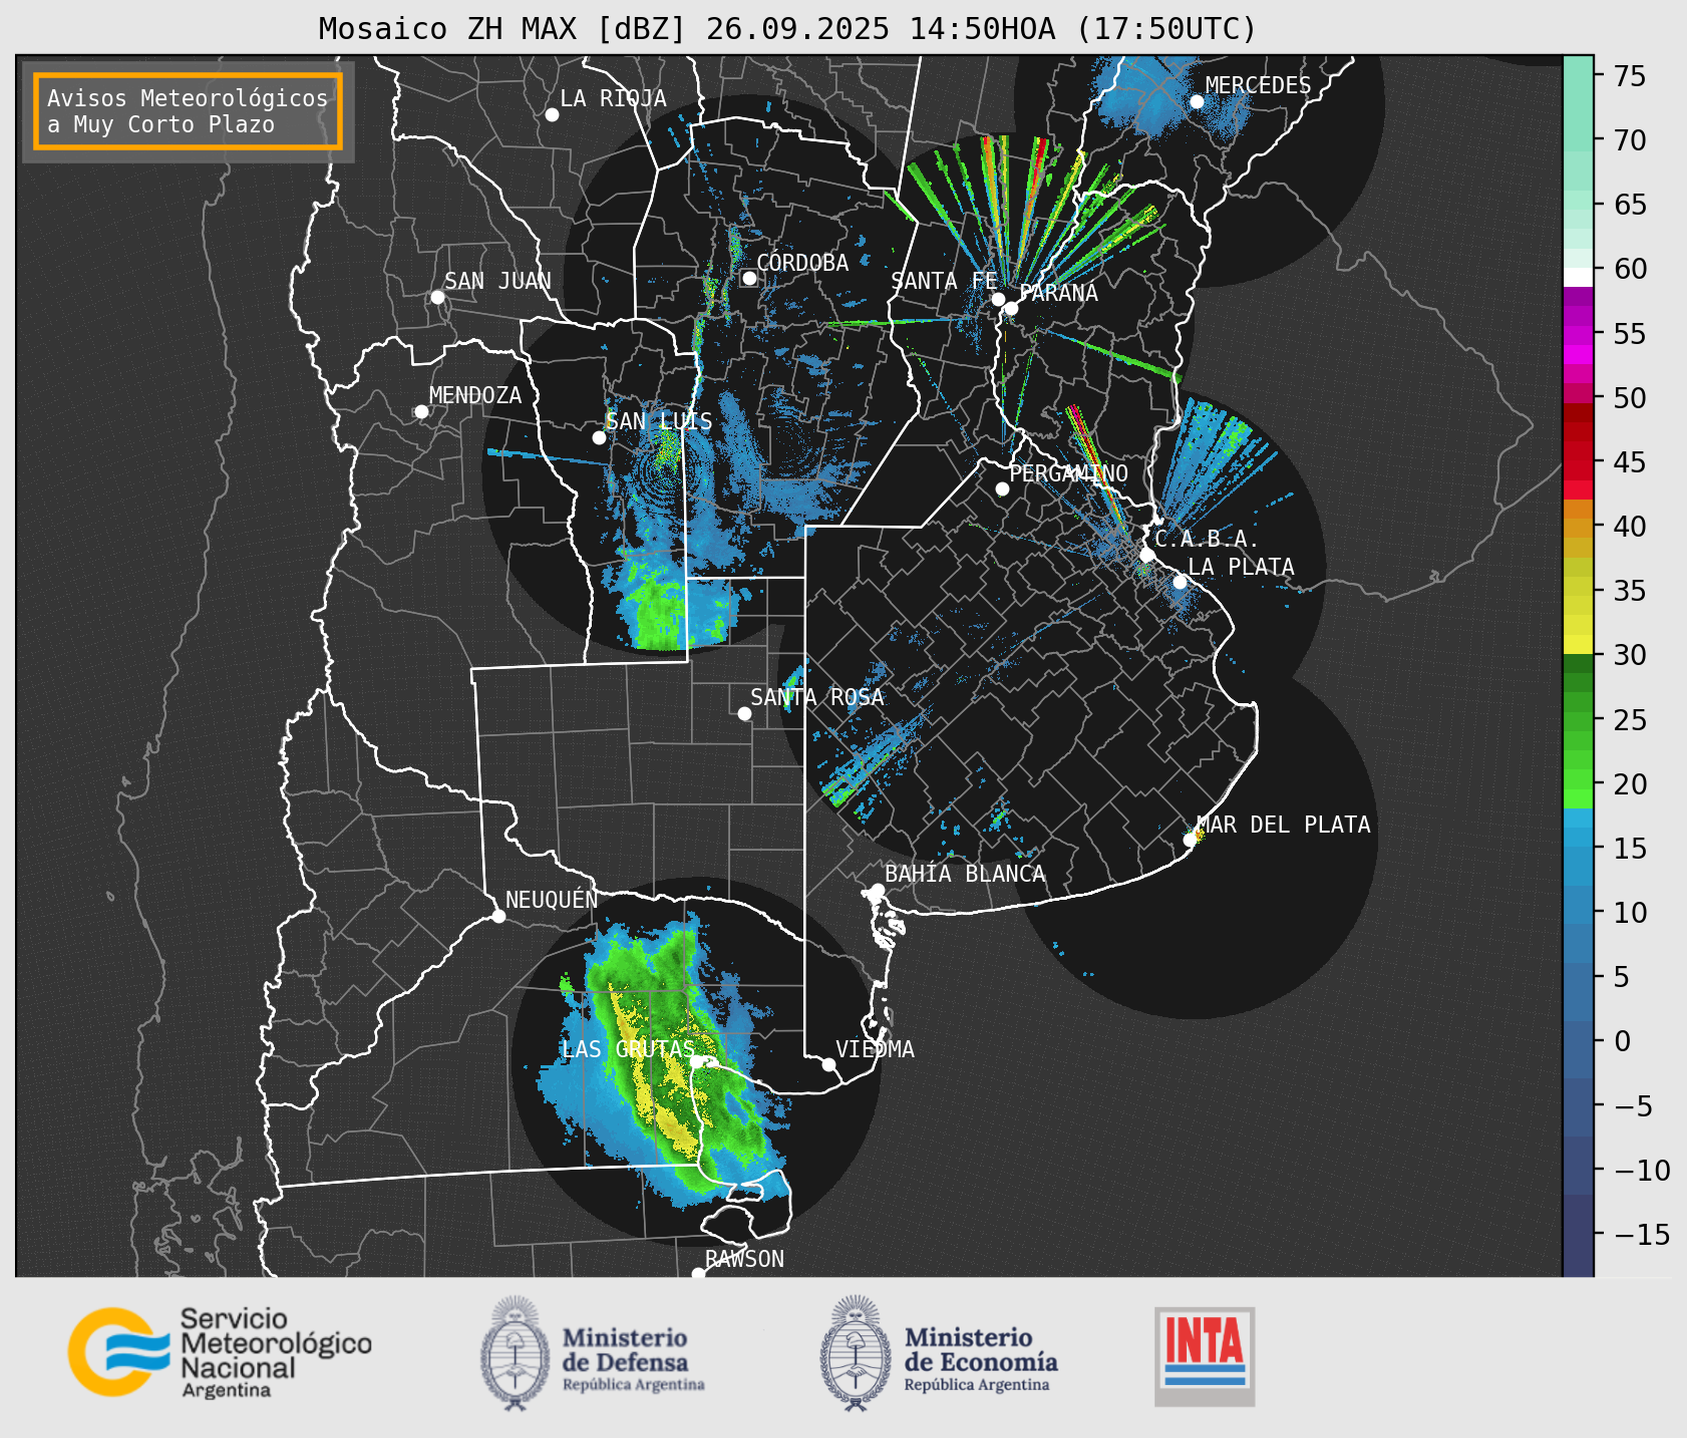Select the Córdoba city marker
1687x1438 pixels.
point(749,278)
